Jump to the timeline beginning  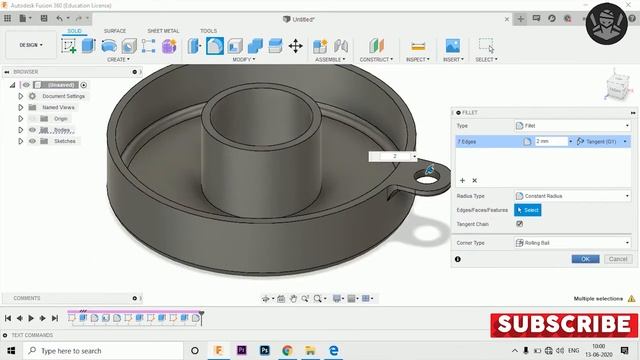(x=8, y=318)
